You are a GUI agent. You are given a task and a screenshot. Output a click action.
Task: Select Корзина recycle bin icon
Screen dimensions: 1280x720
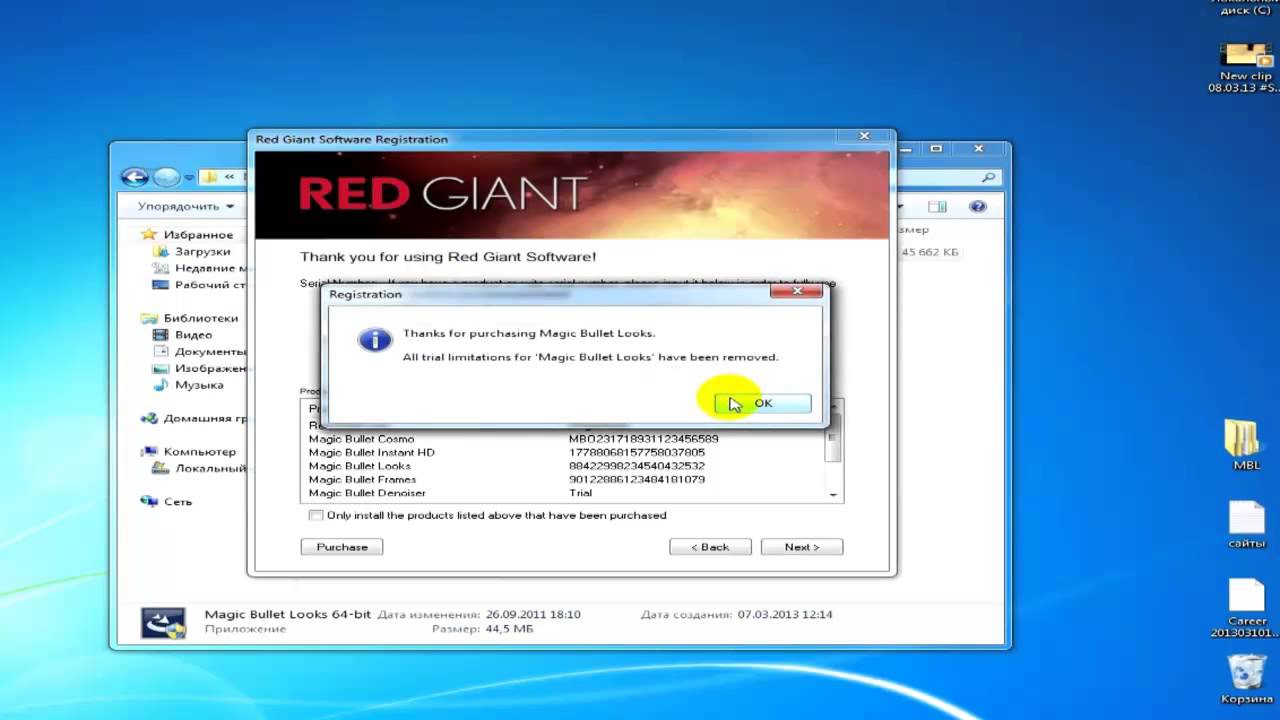tap(1246, 680)
